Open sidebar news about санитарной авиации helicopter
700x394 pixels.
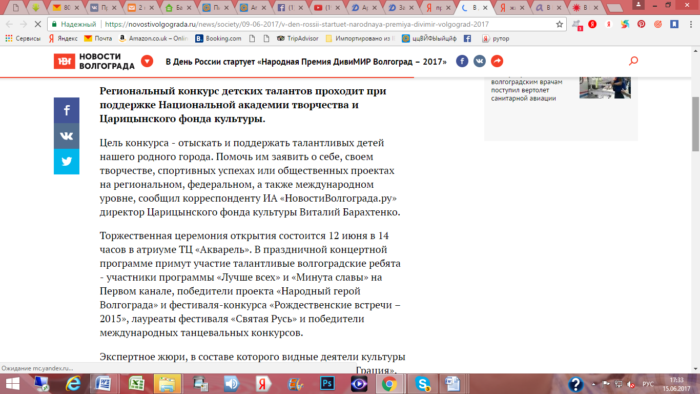(x=526, y=90)
